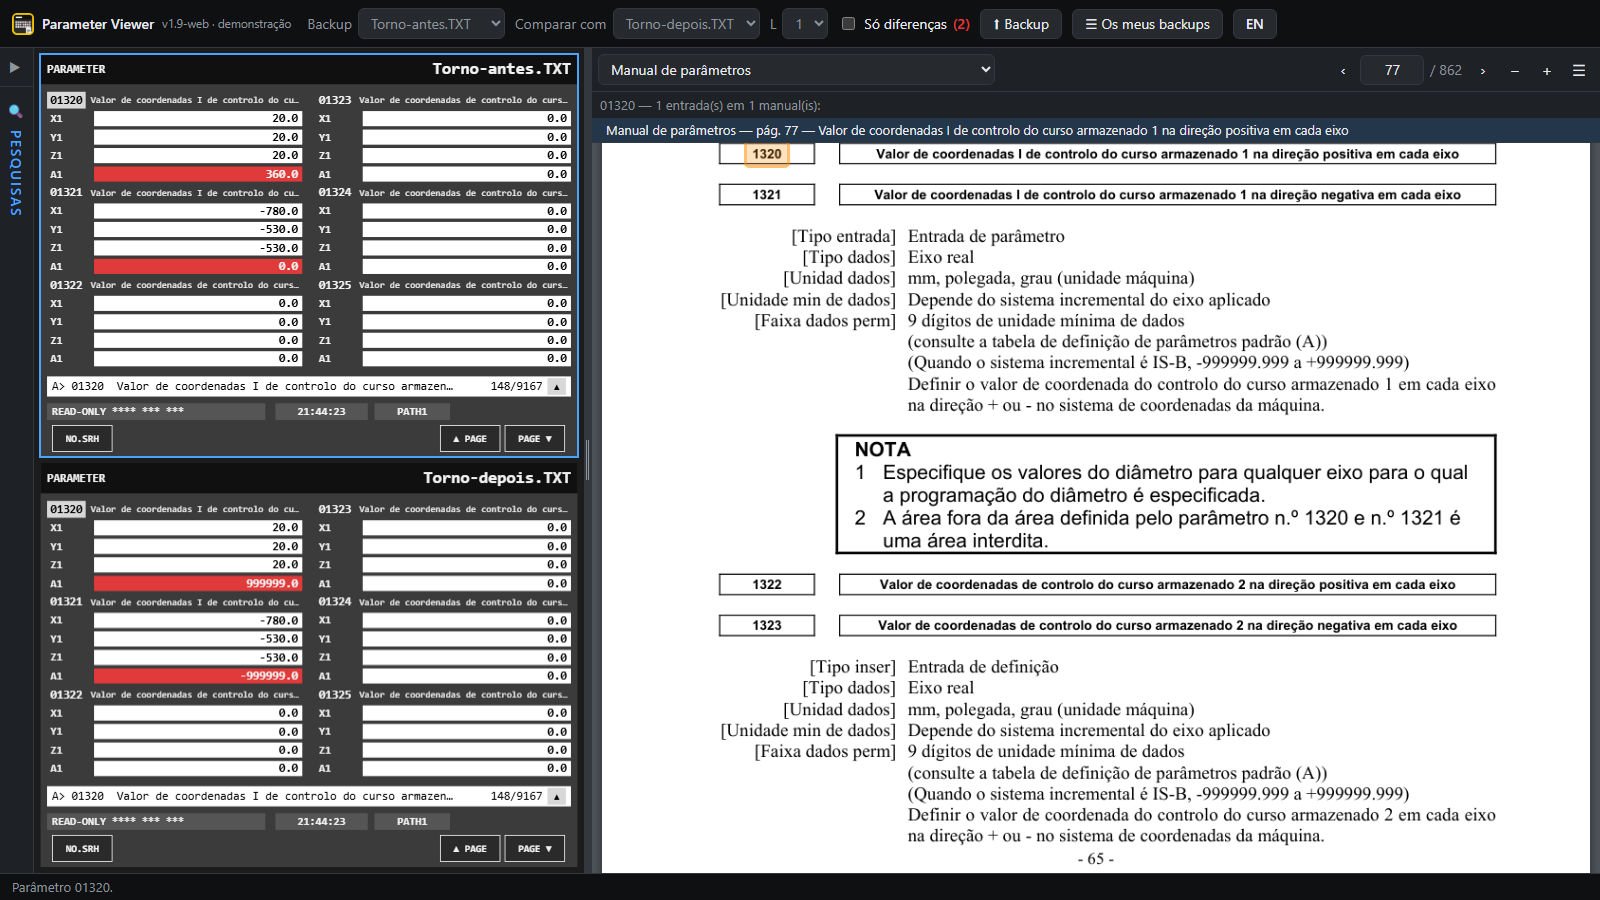
Task: Switch language with the EN button
Action: point(1254,24)
